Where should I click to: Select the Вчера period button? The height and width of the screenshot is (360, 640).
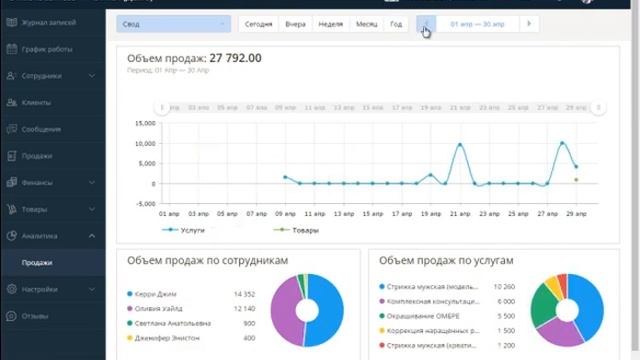pos(296,24)
